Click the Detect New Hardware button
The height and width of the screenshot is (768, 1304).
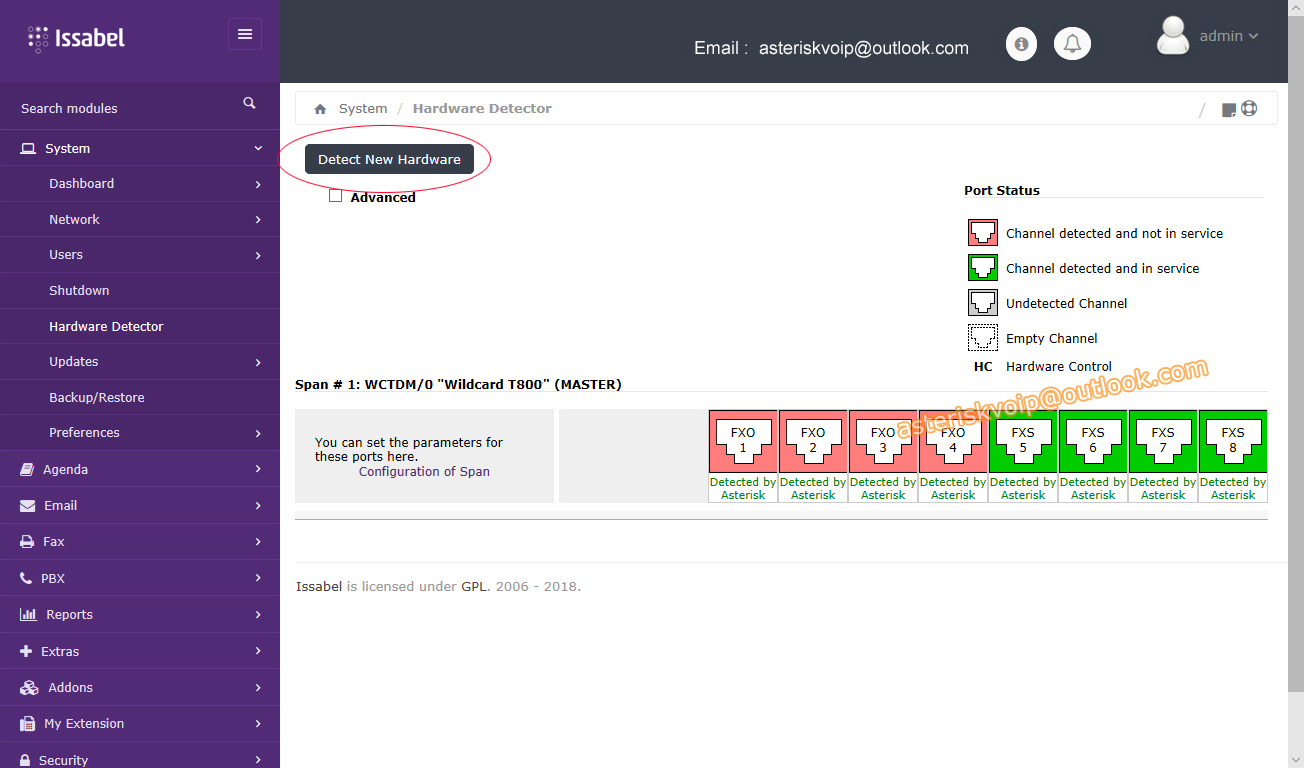point(389,159)
